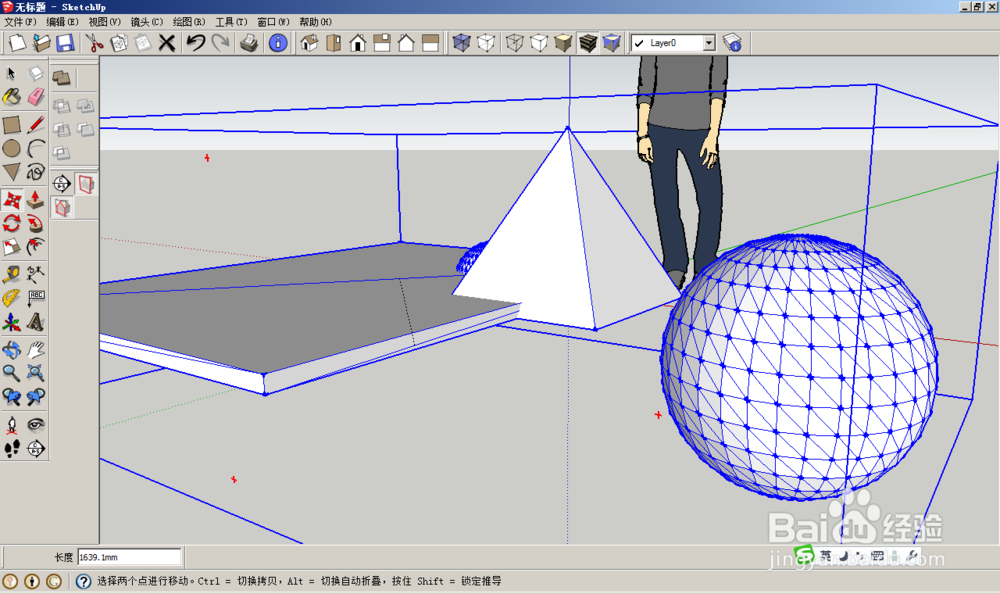1000x594 pixels.
Task: Activate the Paint Bucket tool
Action: pyautogui.click(x=12, y=96)
